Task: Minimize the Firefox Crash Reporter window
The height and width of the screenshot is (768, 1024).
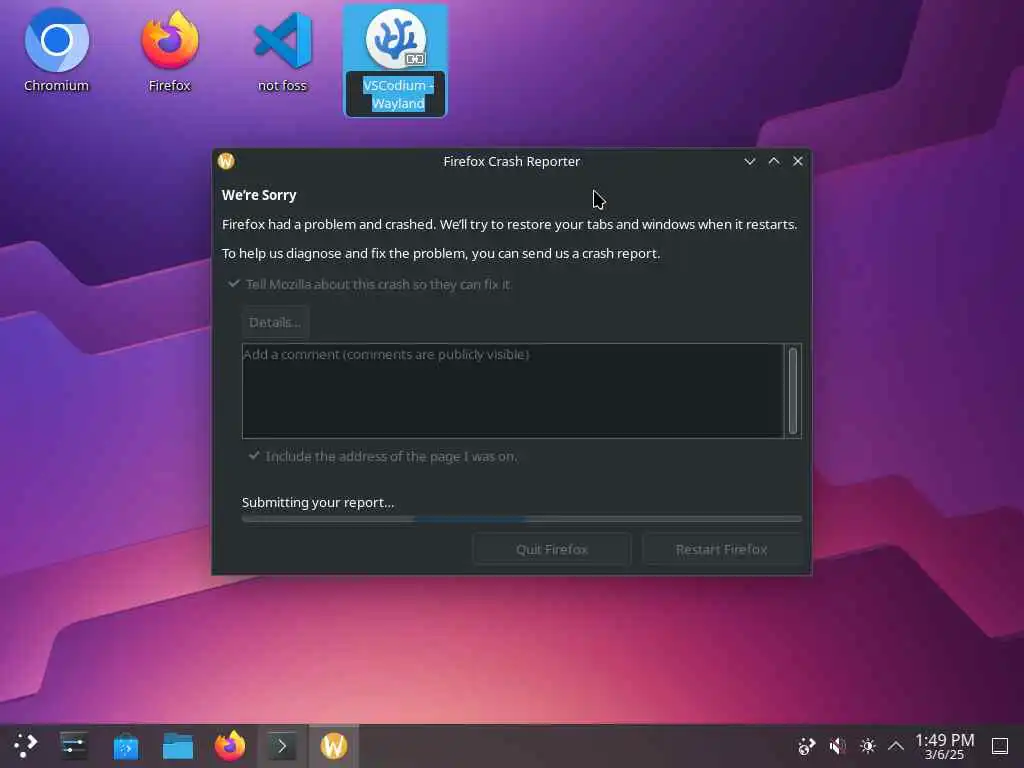Action: (750, 161)
